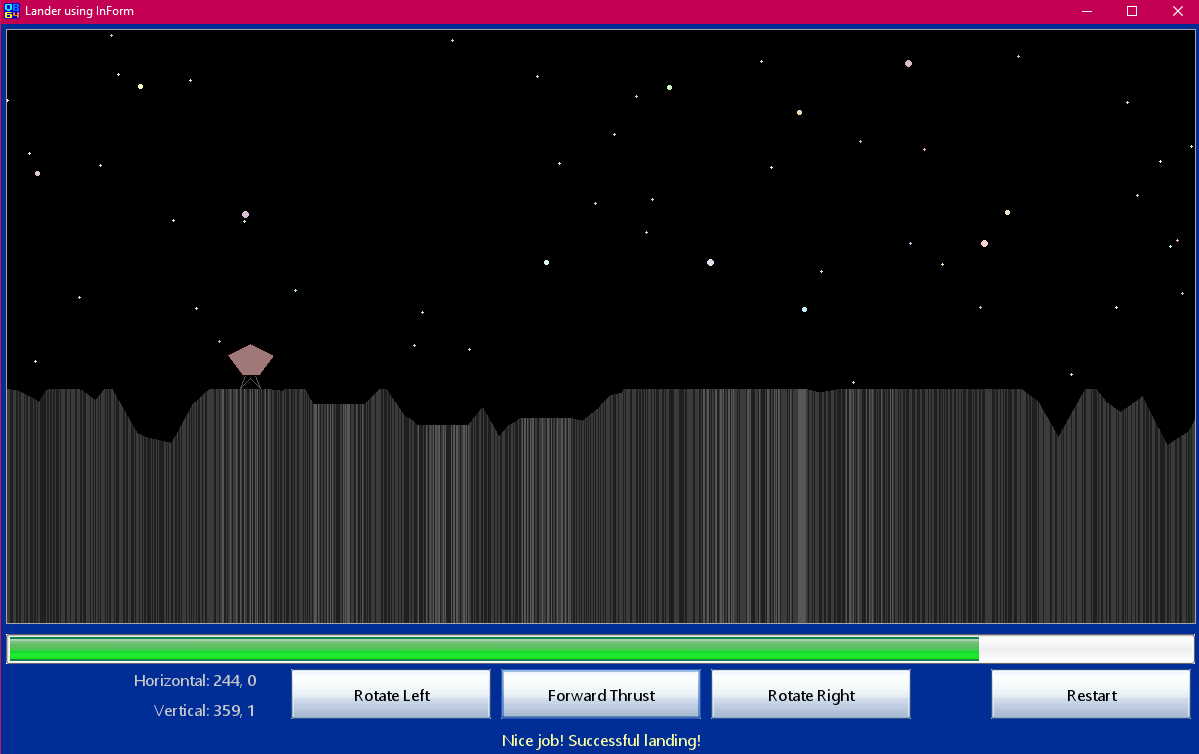Minimize the Lander window
Image resolution: width=1199 pixels, height=754 pixels.
[x=1087, y=11]
